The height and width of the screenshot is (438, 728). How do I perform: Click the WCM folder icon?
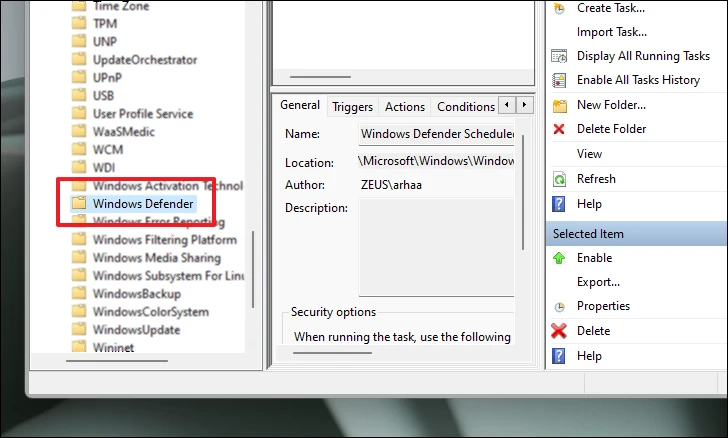click(x=79, y=149)
